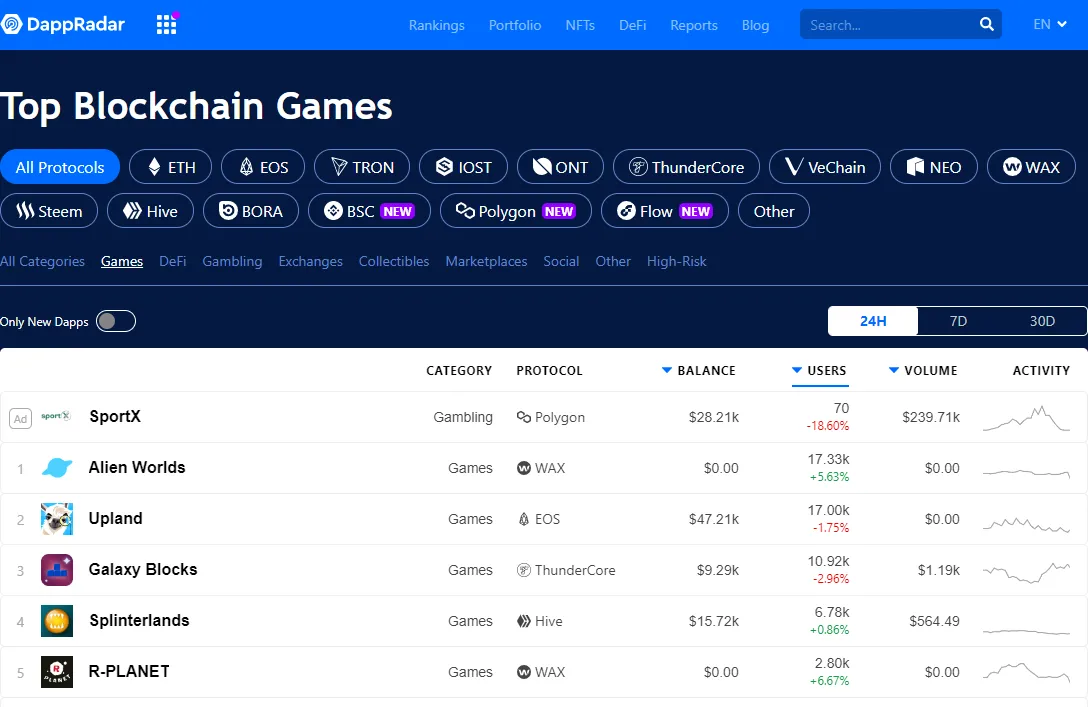Click the SportX ad logo
The height and width of the screenshot is (707, 1088).
[56, 416]
